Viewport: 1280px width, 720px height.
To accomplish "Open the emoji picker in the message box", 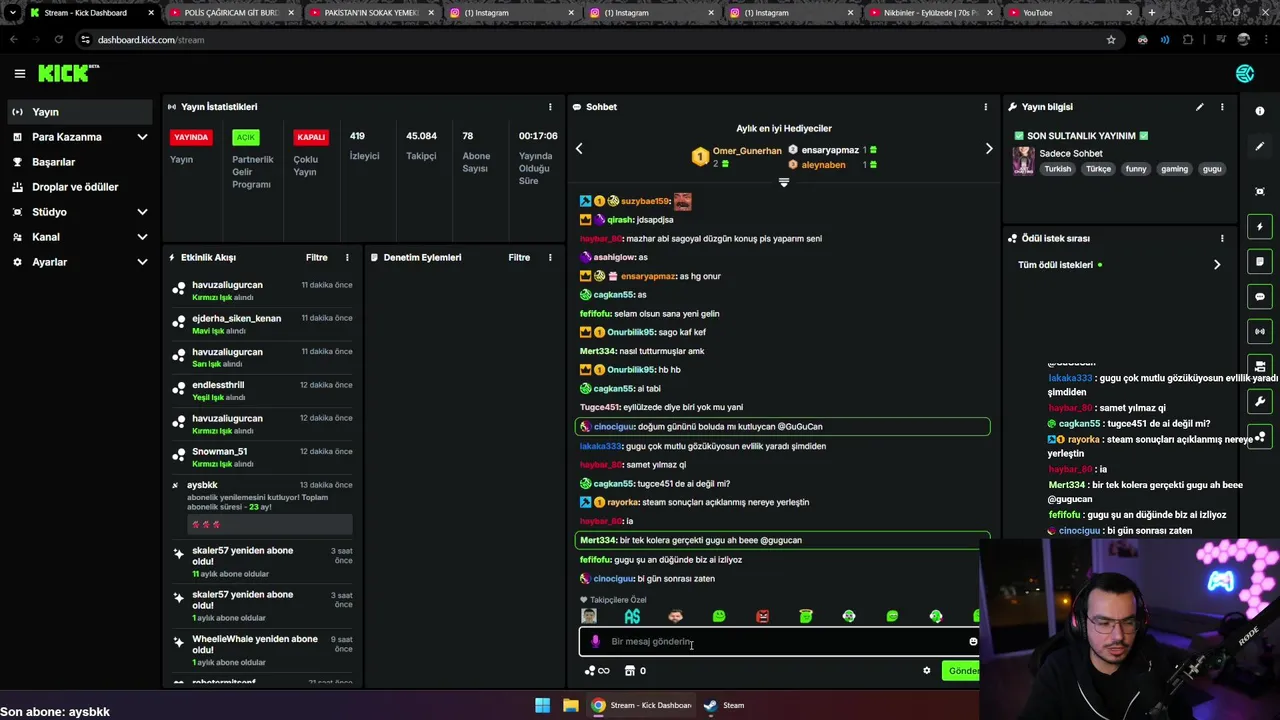I will [x=973, y=642].
